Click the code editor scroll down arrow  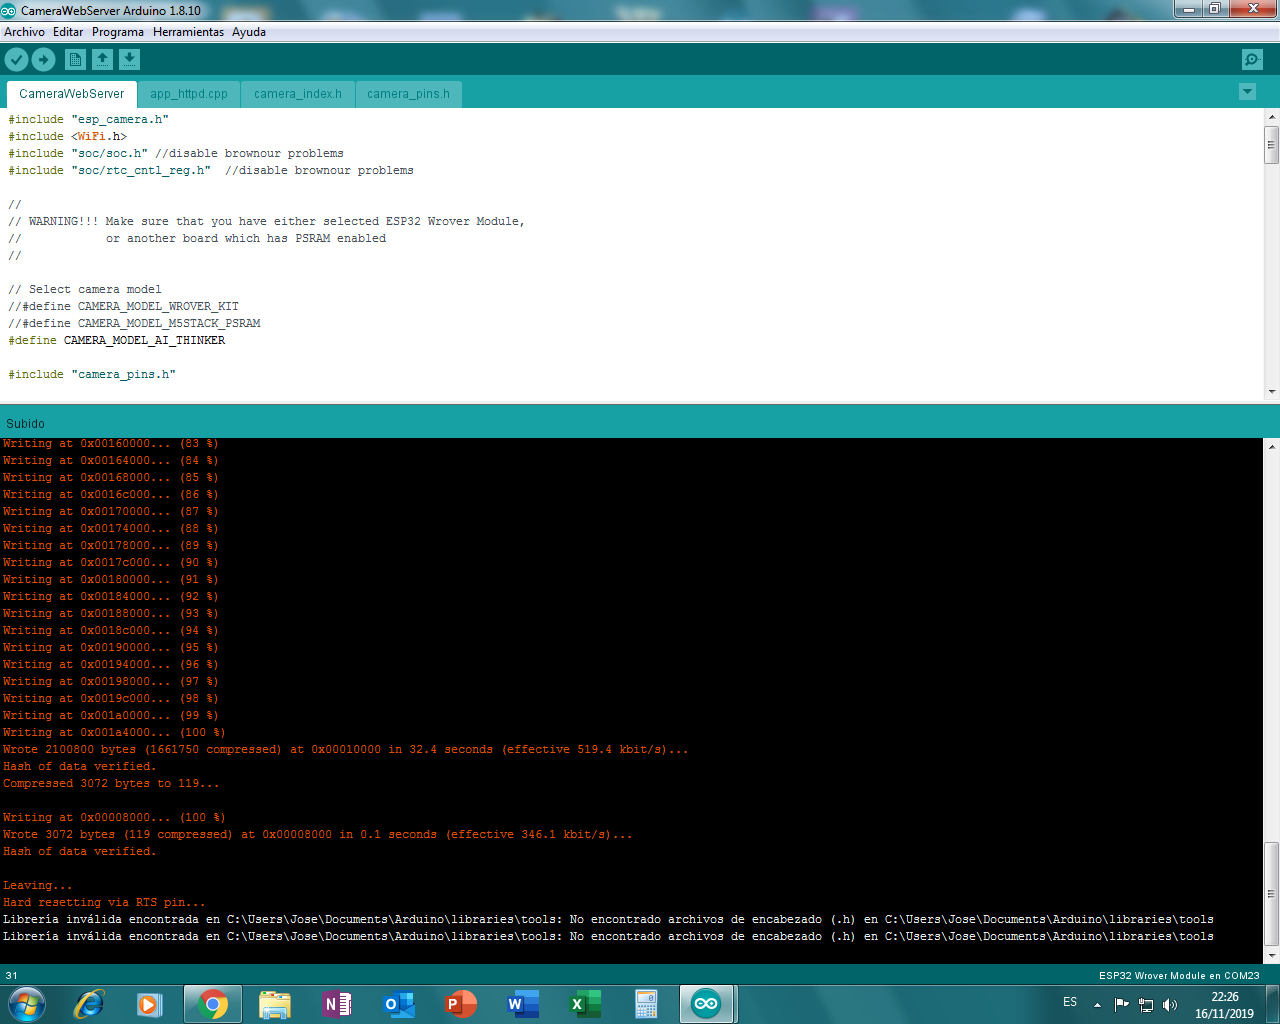[x=1272, y=392]
